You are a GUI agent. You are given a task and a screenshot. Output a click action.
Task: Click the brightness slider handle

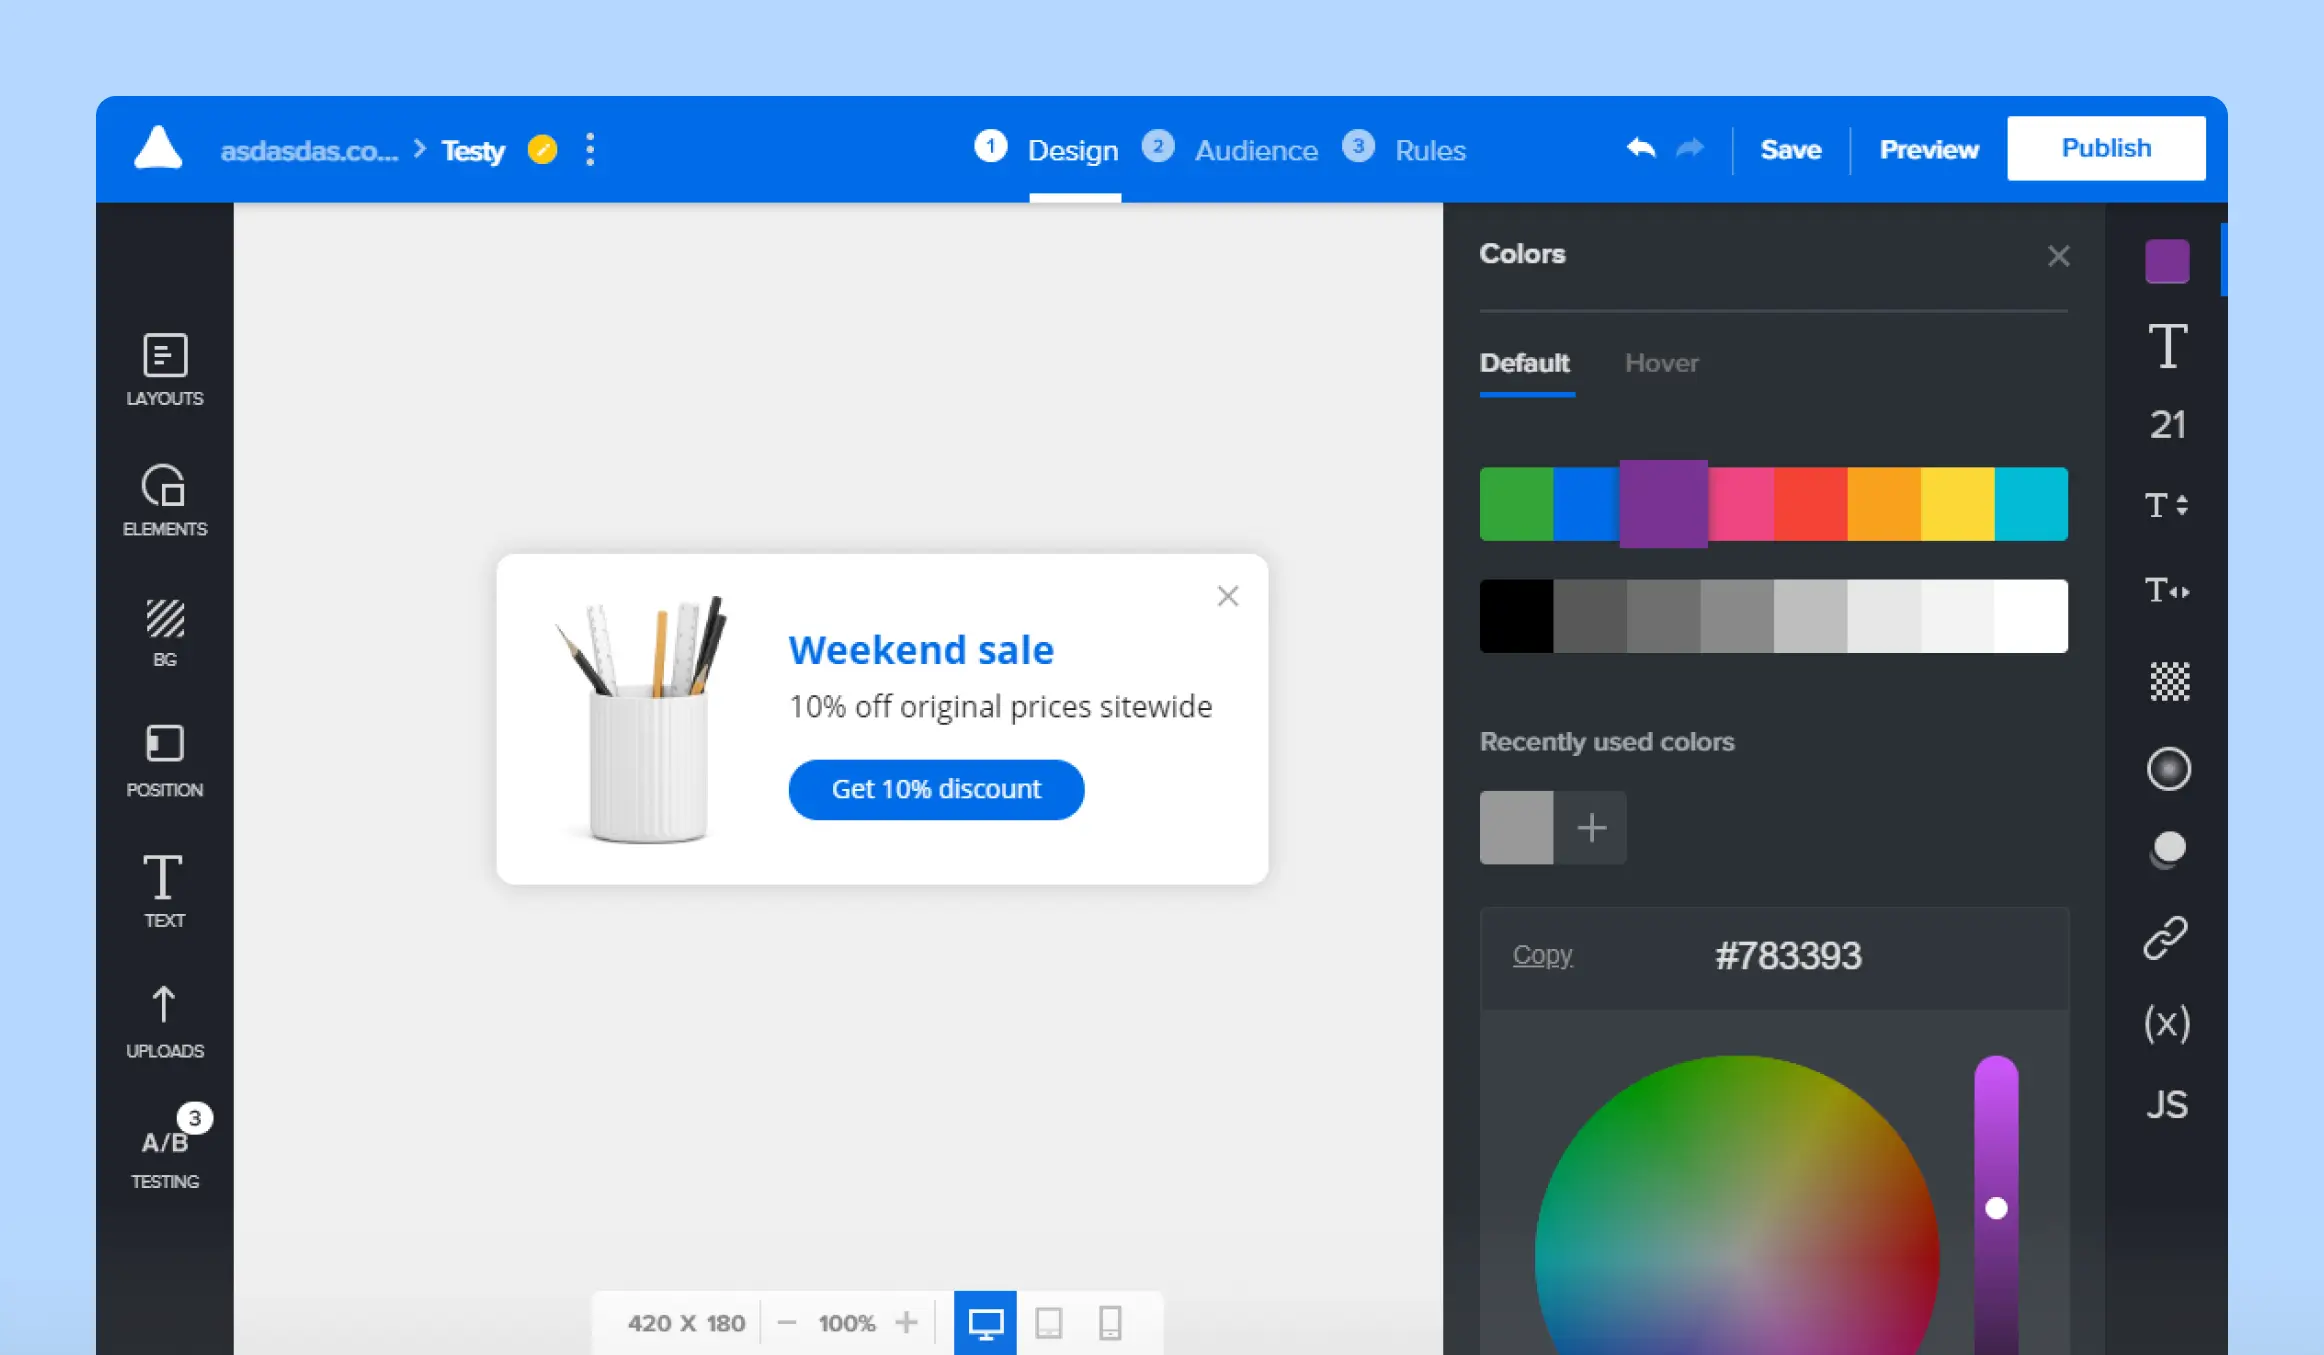pyautogui.click(x=1996, y=1208)
